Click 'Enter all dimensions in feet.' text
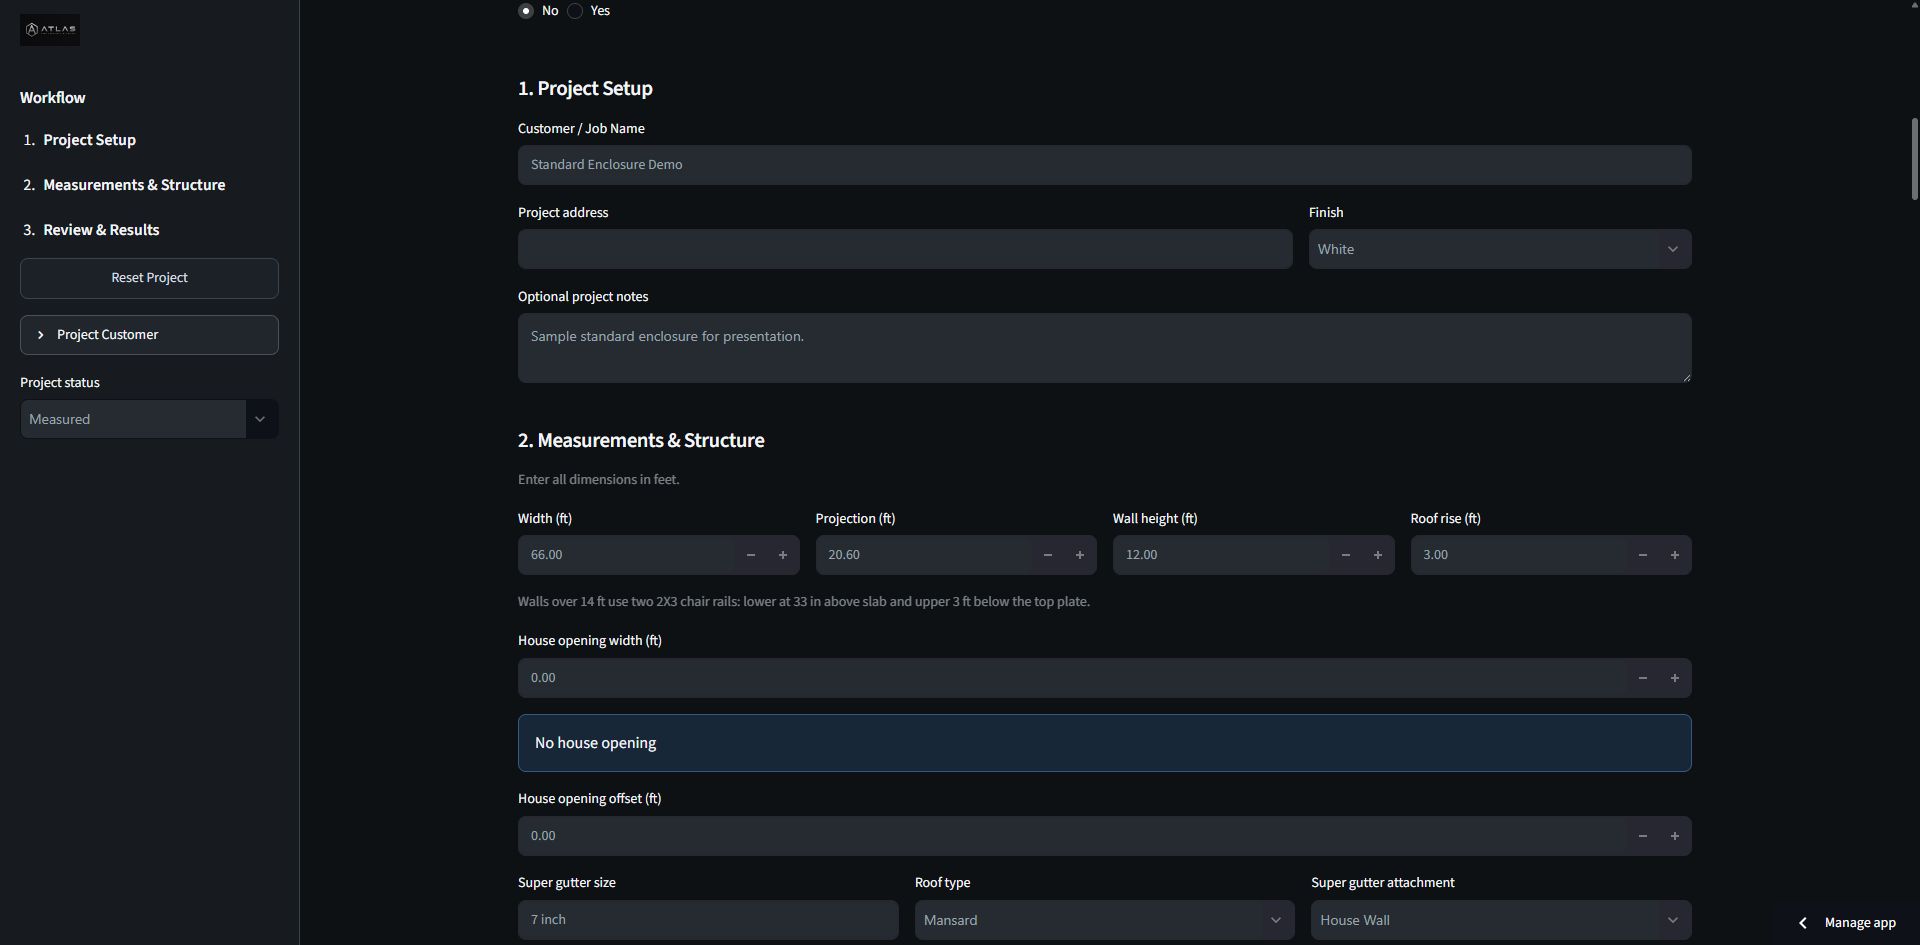Viewport: 1920px width, 945px height. click(x=598, y=480)
